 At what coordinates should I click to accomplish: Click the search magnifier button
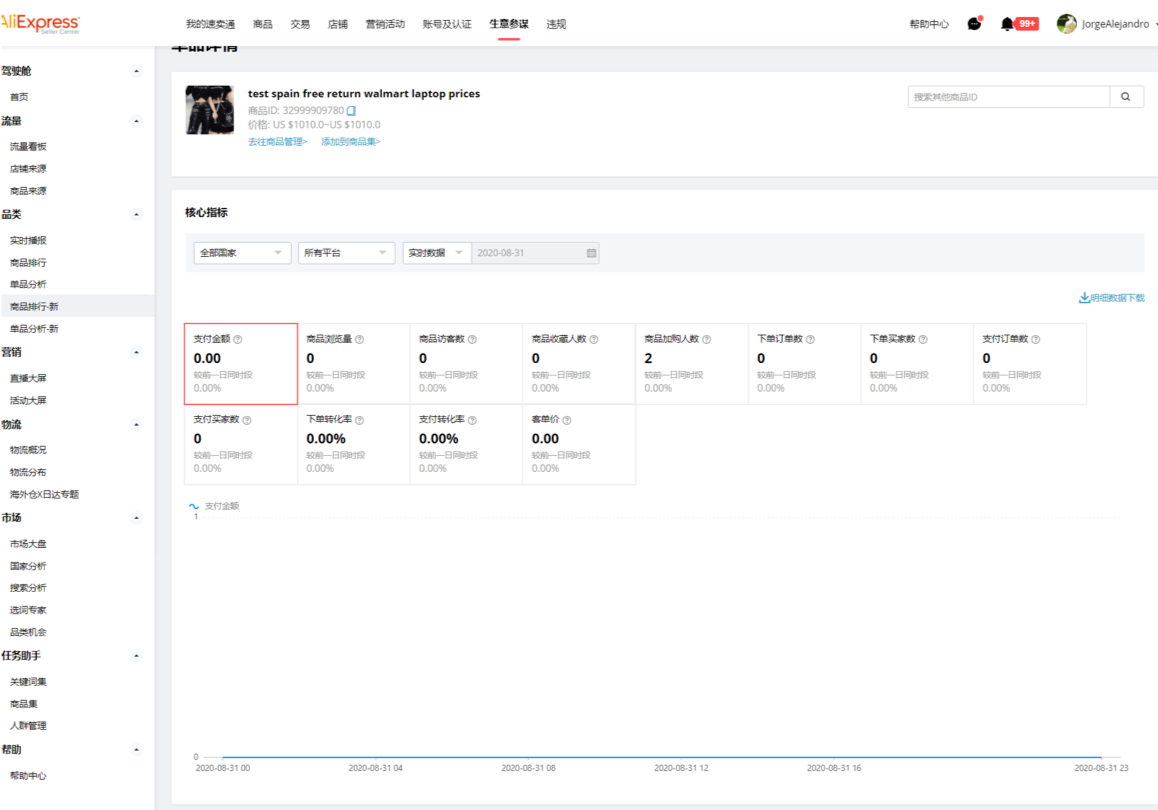[x=1126, y=97]
